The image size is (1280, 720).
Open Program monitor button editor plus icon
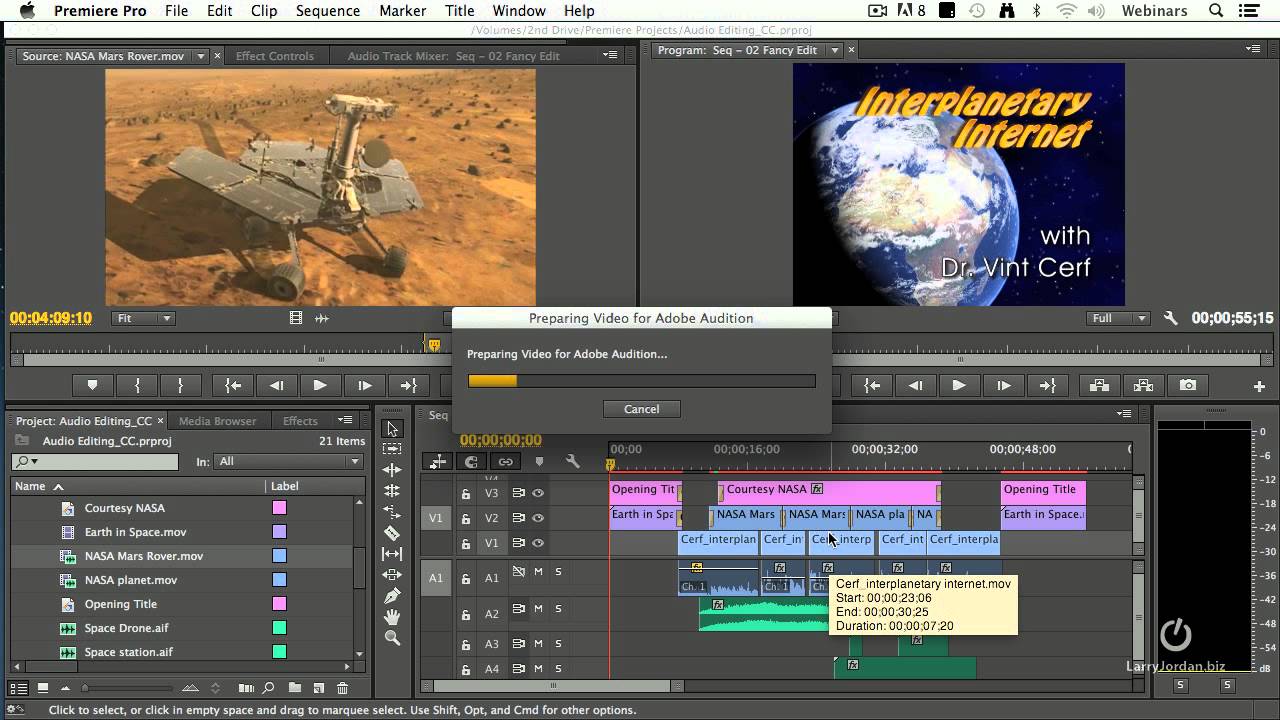[x=1260, y=386]
